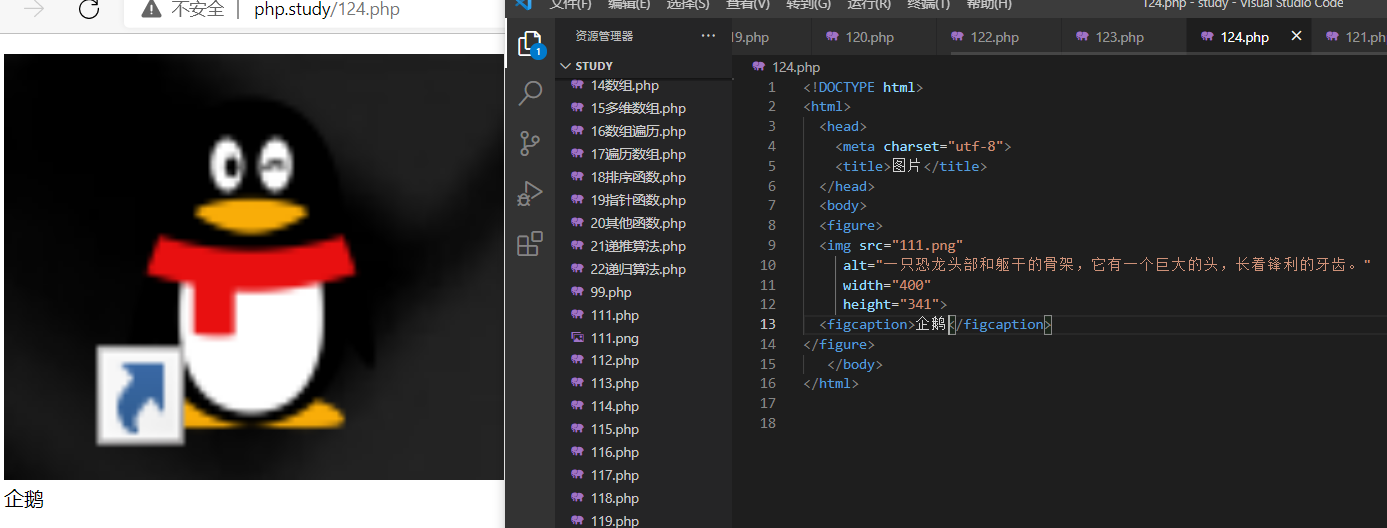Screen dimensions: 1387x528
Task: Click the height="341" code line
Action: coord(895,304)
